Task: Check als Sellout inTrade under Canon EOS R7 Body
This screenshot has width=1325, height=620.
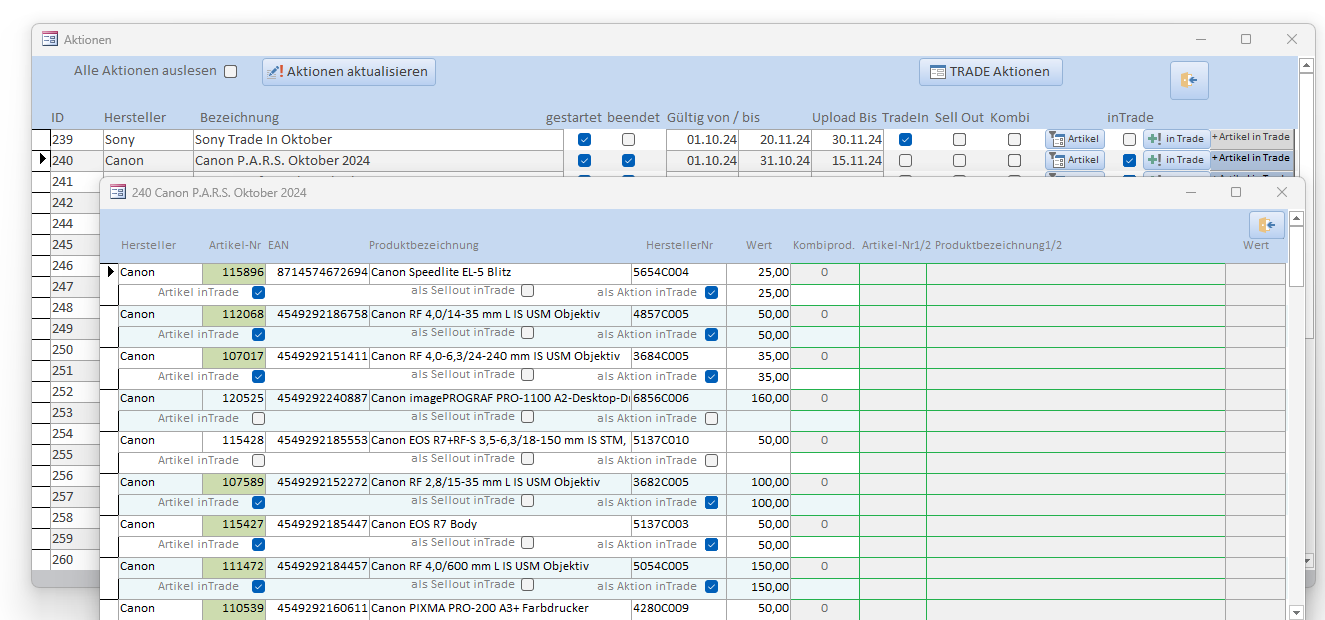Action: point(528,543)
